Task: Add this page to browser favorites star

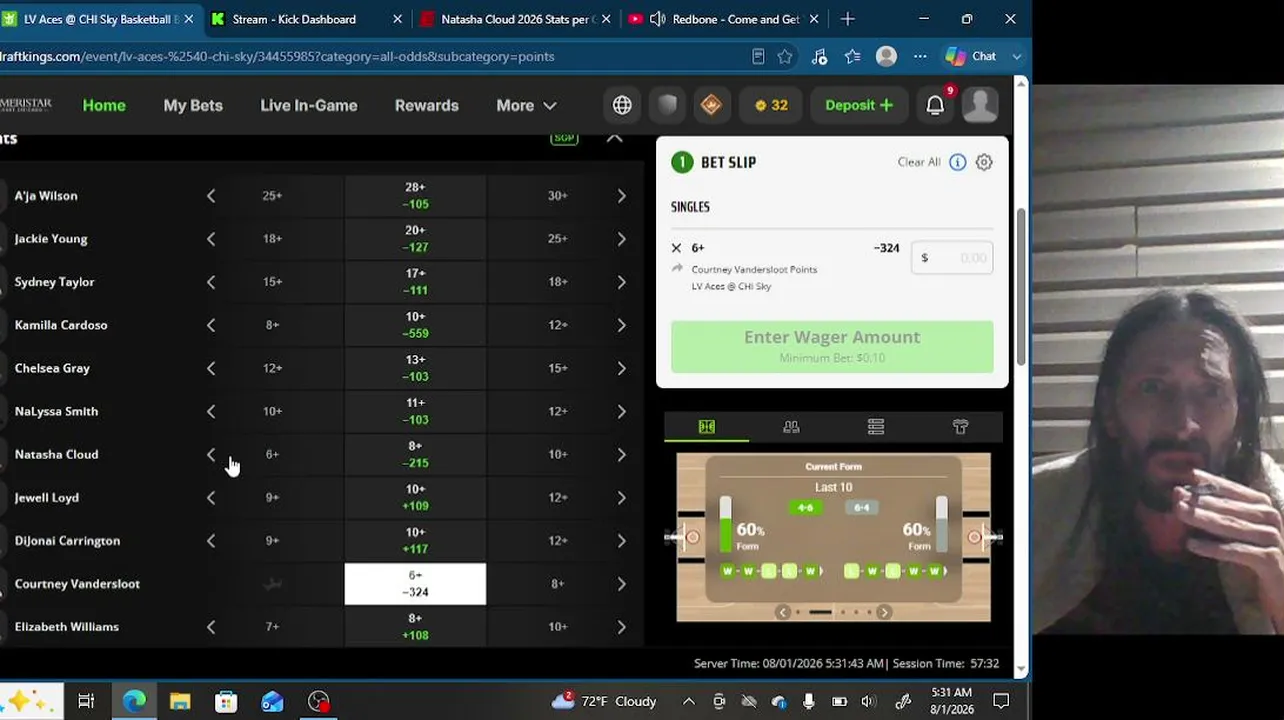Action: pos(785,56)
